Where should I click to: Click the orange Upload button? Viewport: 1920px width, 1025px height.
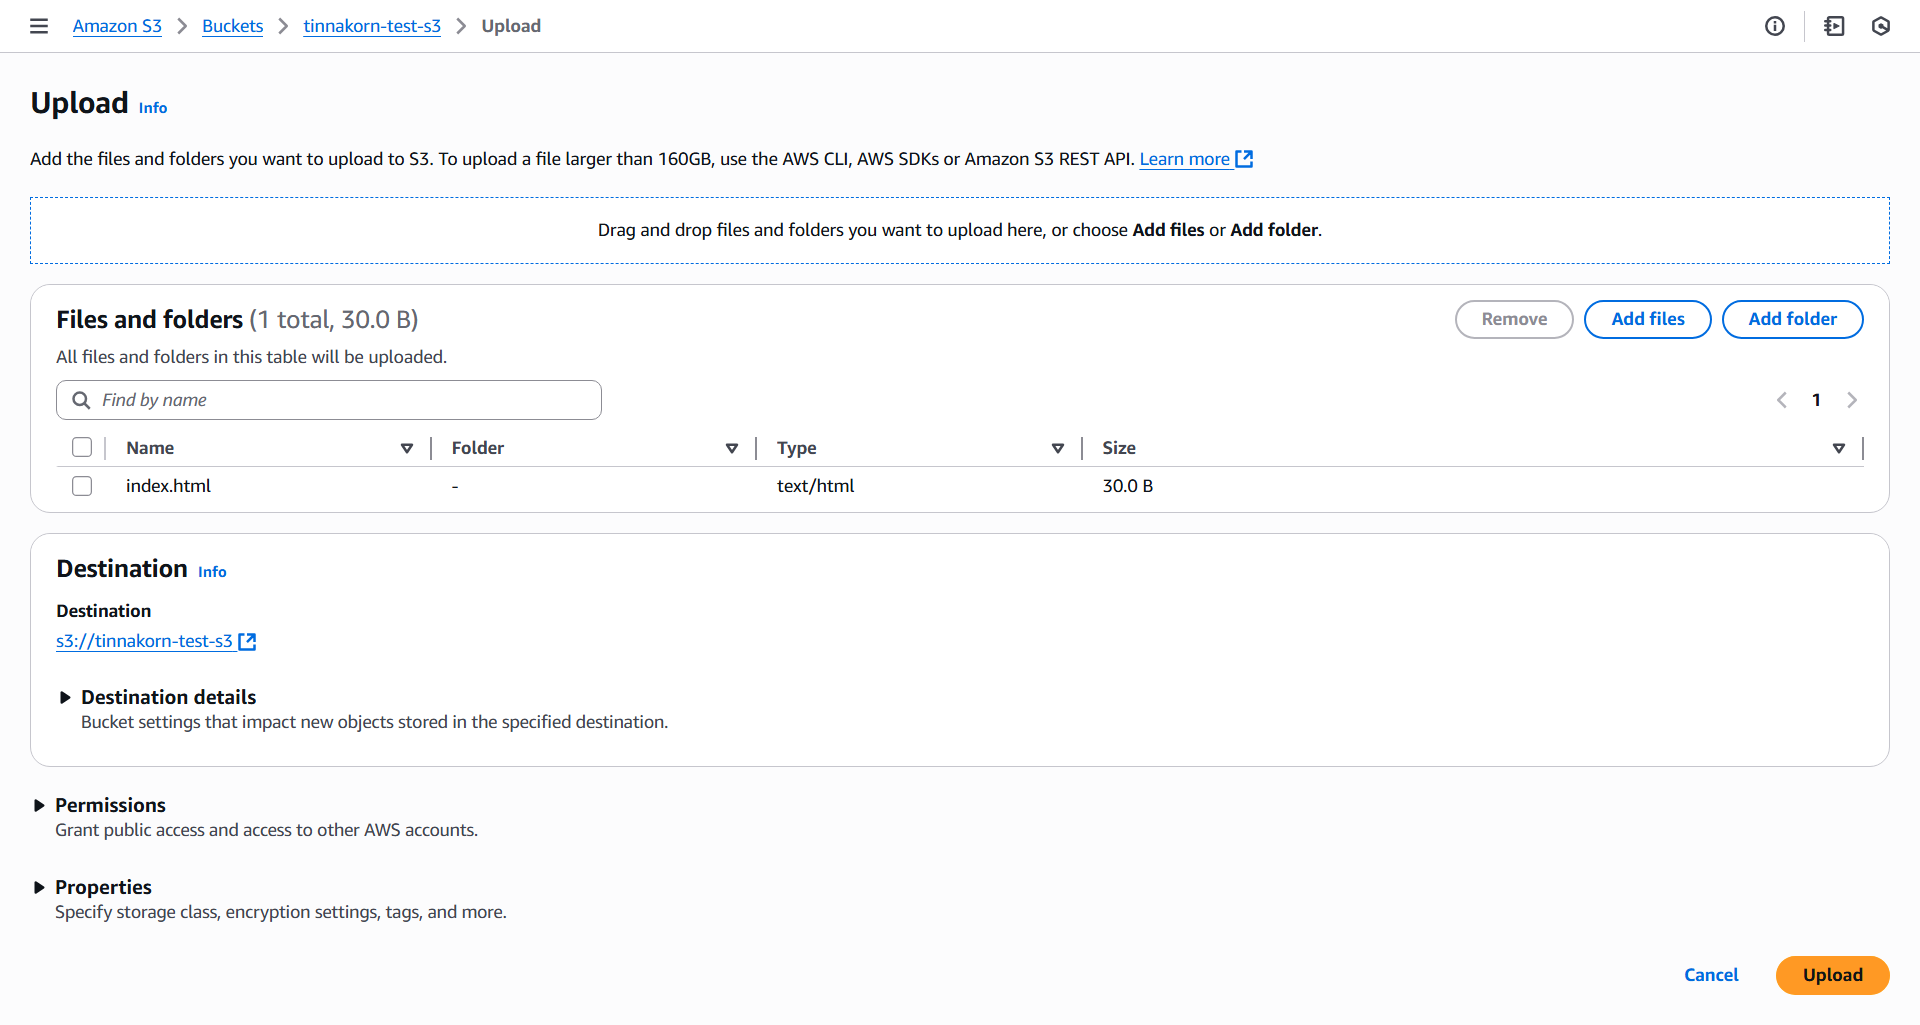point(1832,975)
